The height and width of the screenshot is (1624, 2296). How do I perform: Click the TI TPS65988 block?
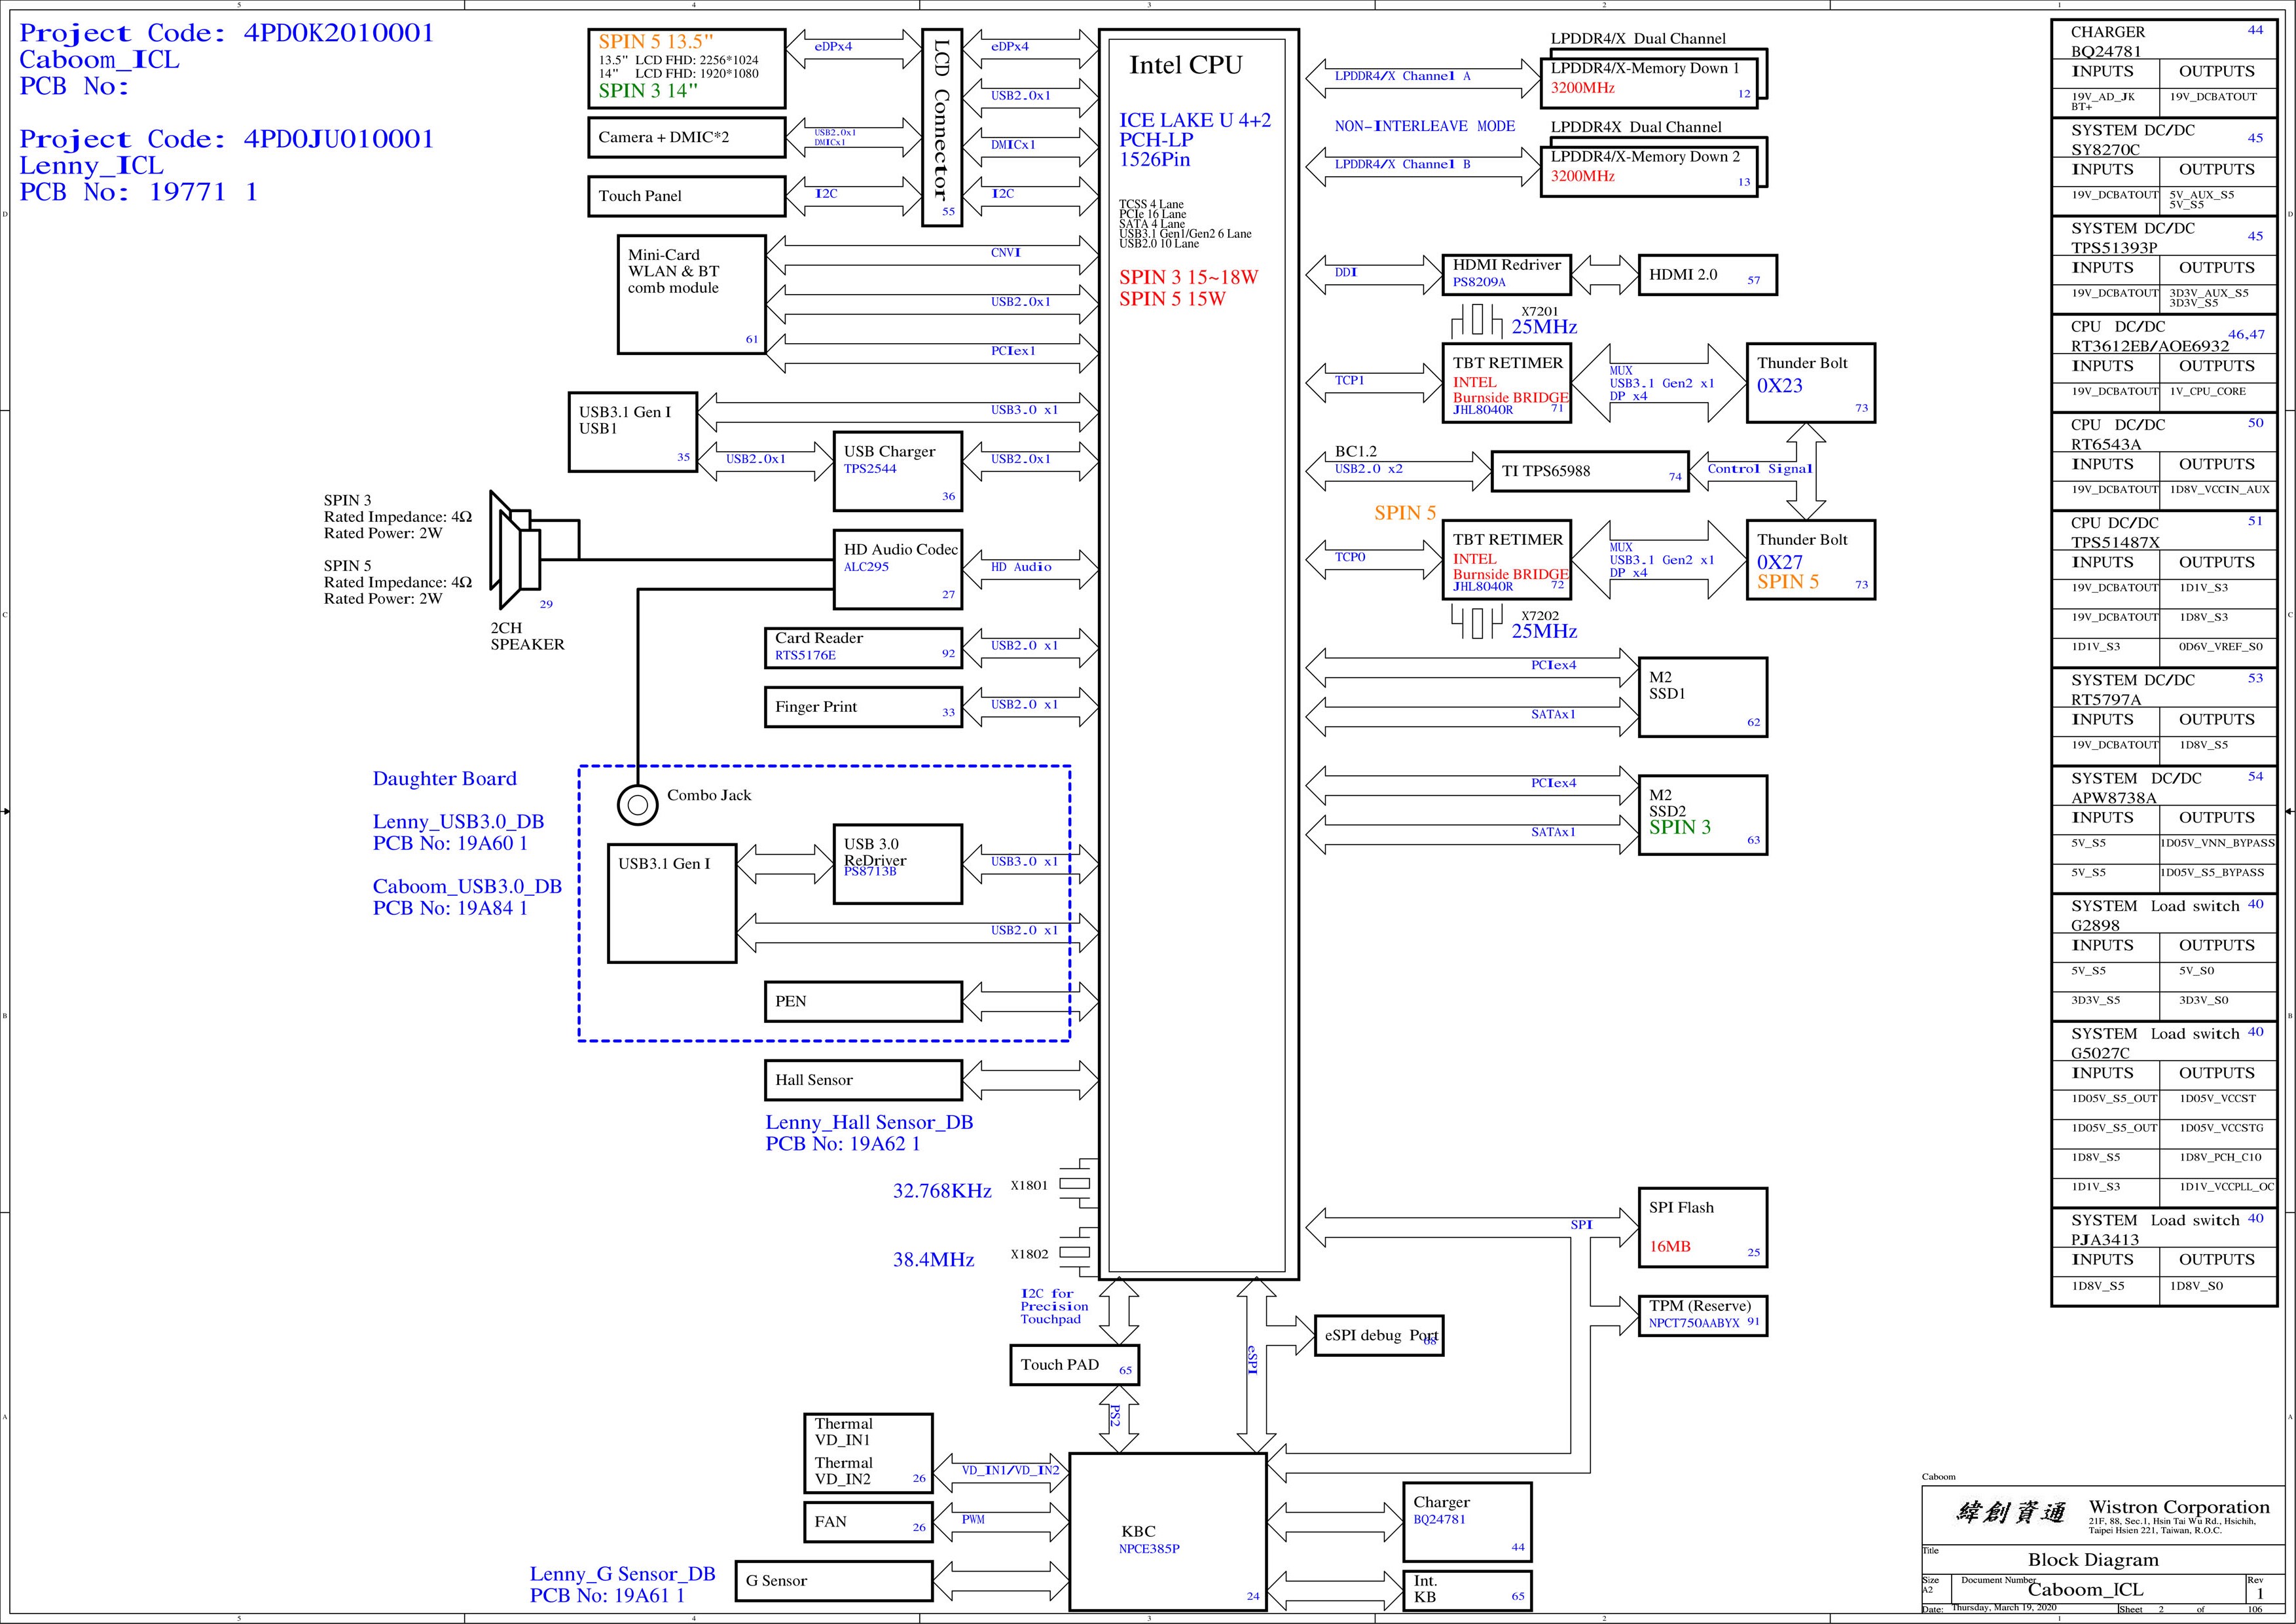click(1590, 471)
